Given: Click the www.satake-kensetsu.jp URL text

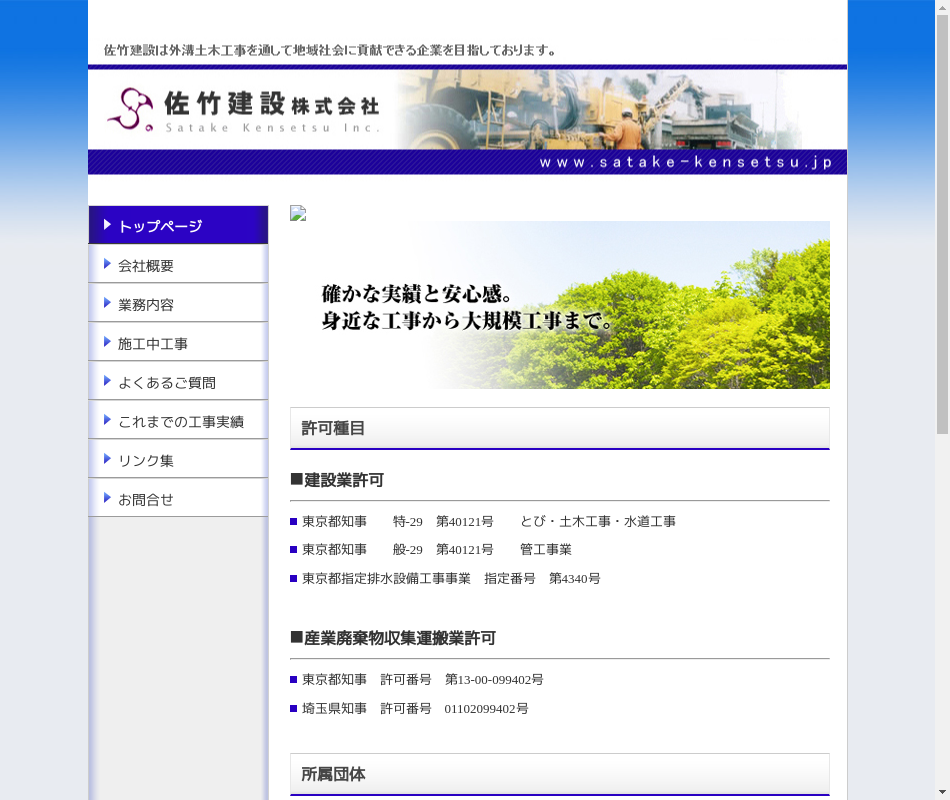Looking at the screenshot, I should point(685,162).
